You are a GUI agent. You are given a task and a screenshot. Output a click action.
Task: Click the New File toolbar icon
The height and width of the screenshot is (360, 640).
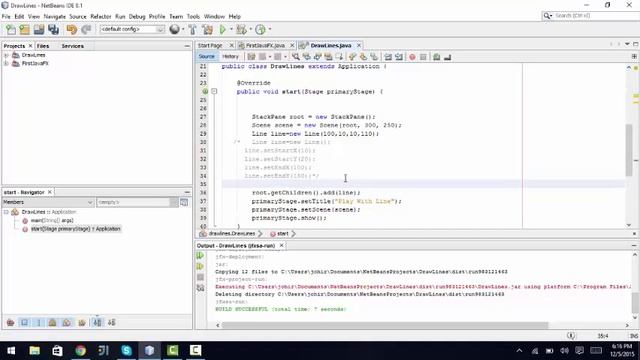coord(11,29)
